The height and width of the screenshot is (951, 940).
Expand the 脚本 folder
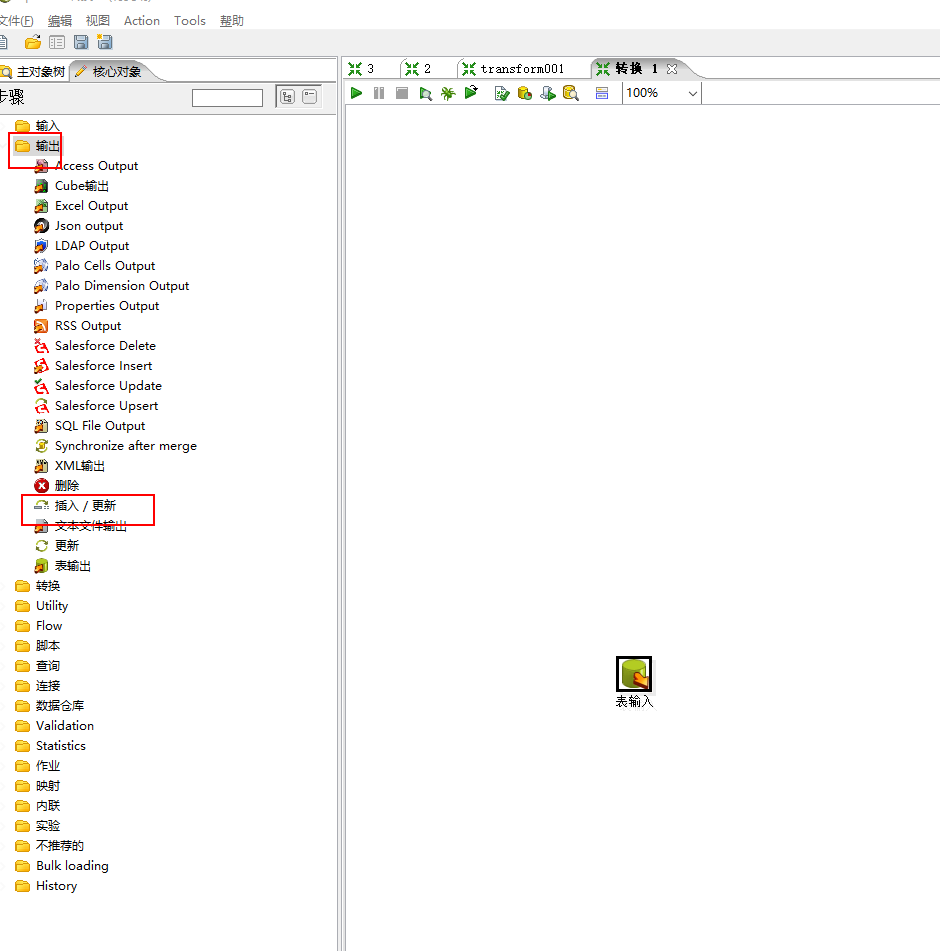(x=38, y=645)
